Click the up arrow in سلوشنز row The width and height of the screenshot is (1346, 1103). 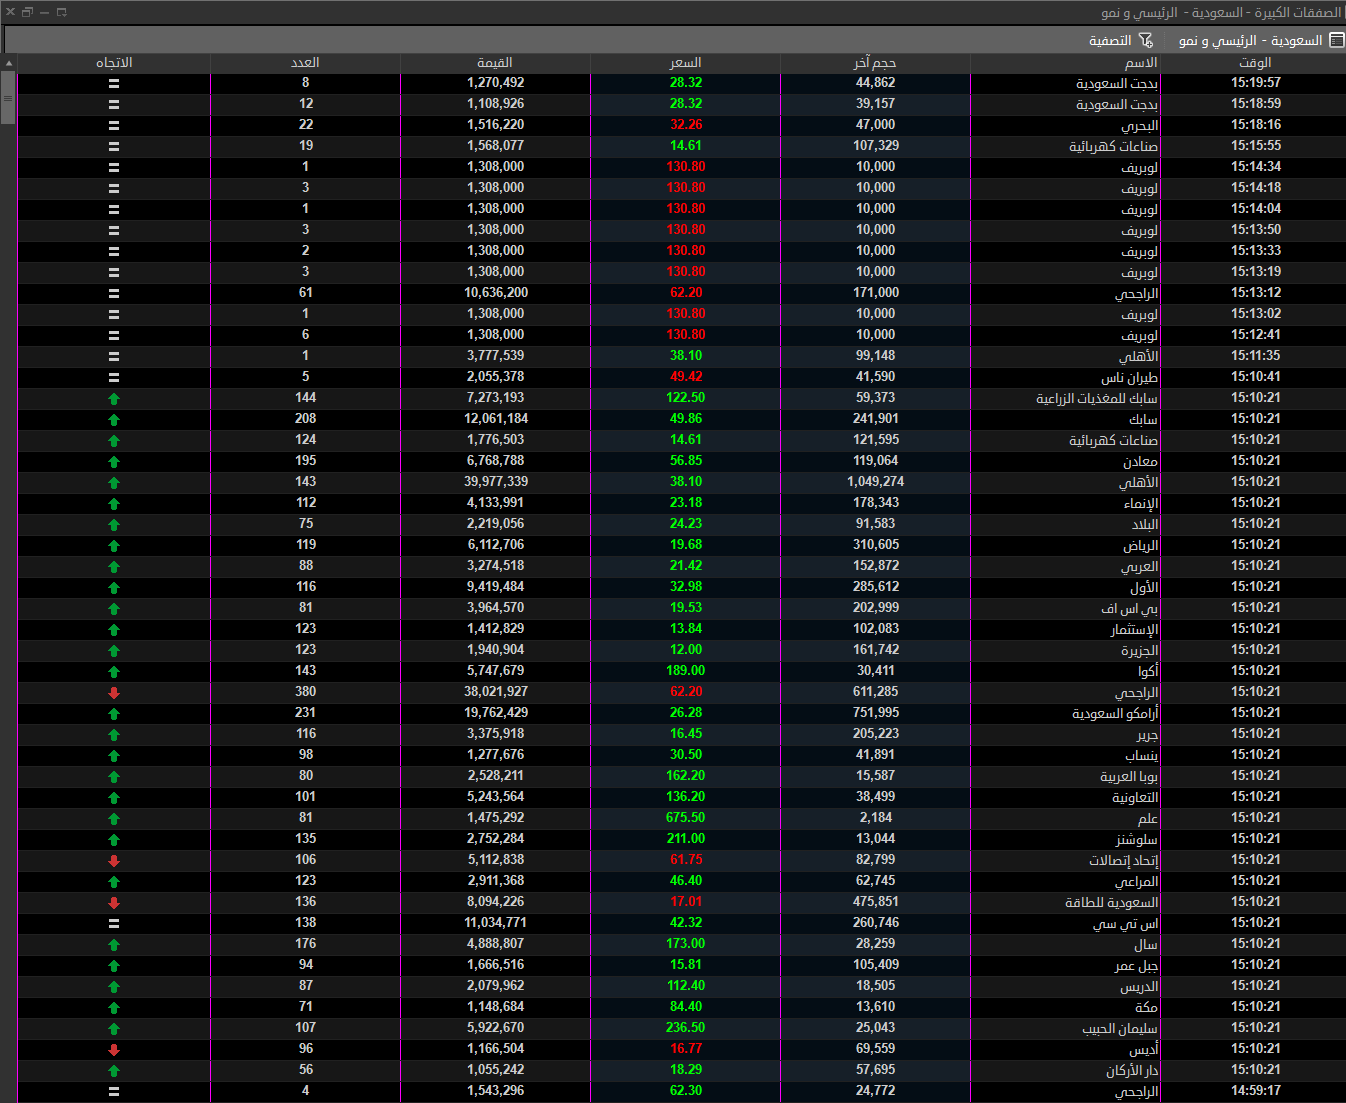(114, 839)
